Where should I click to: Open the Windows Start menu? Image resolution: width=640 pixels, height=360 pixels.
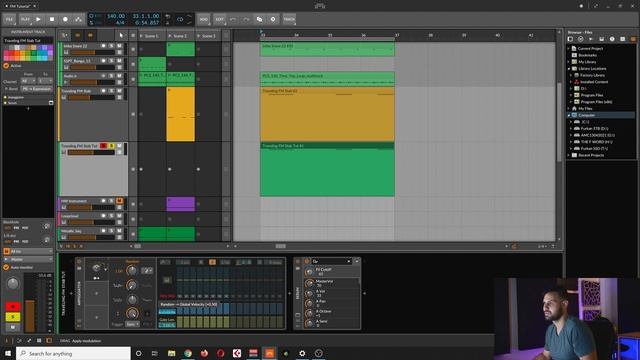point(8,353)
